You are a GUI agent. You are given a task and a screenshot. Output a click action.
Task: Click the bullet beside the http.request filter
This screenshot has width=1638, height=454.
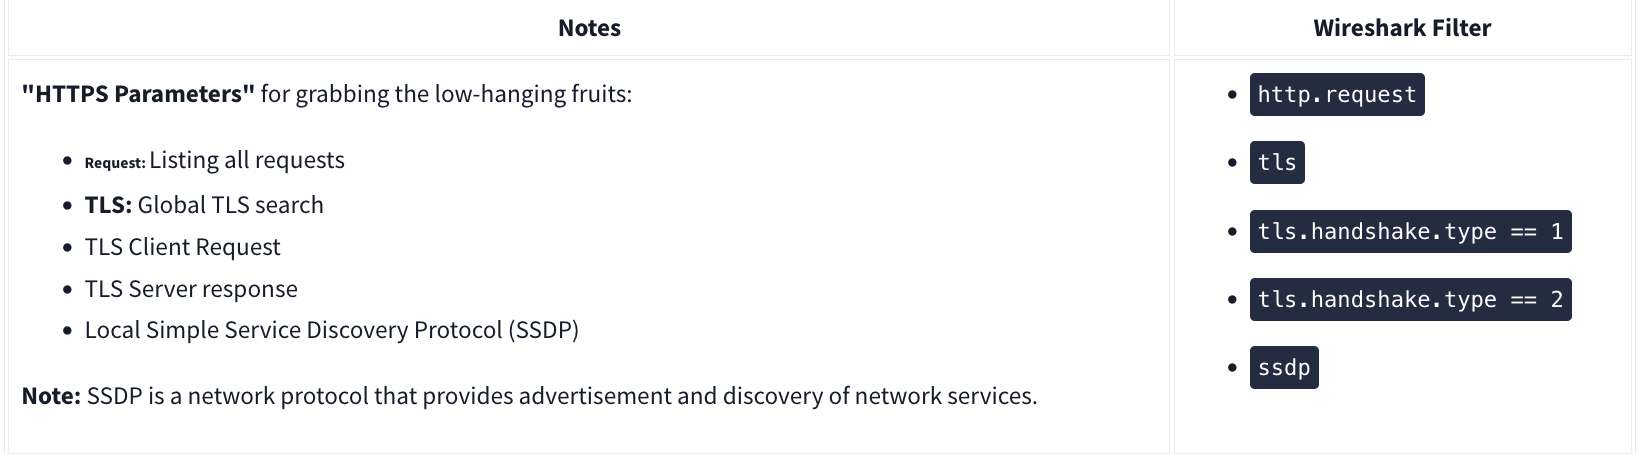[1232, 95]
